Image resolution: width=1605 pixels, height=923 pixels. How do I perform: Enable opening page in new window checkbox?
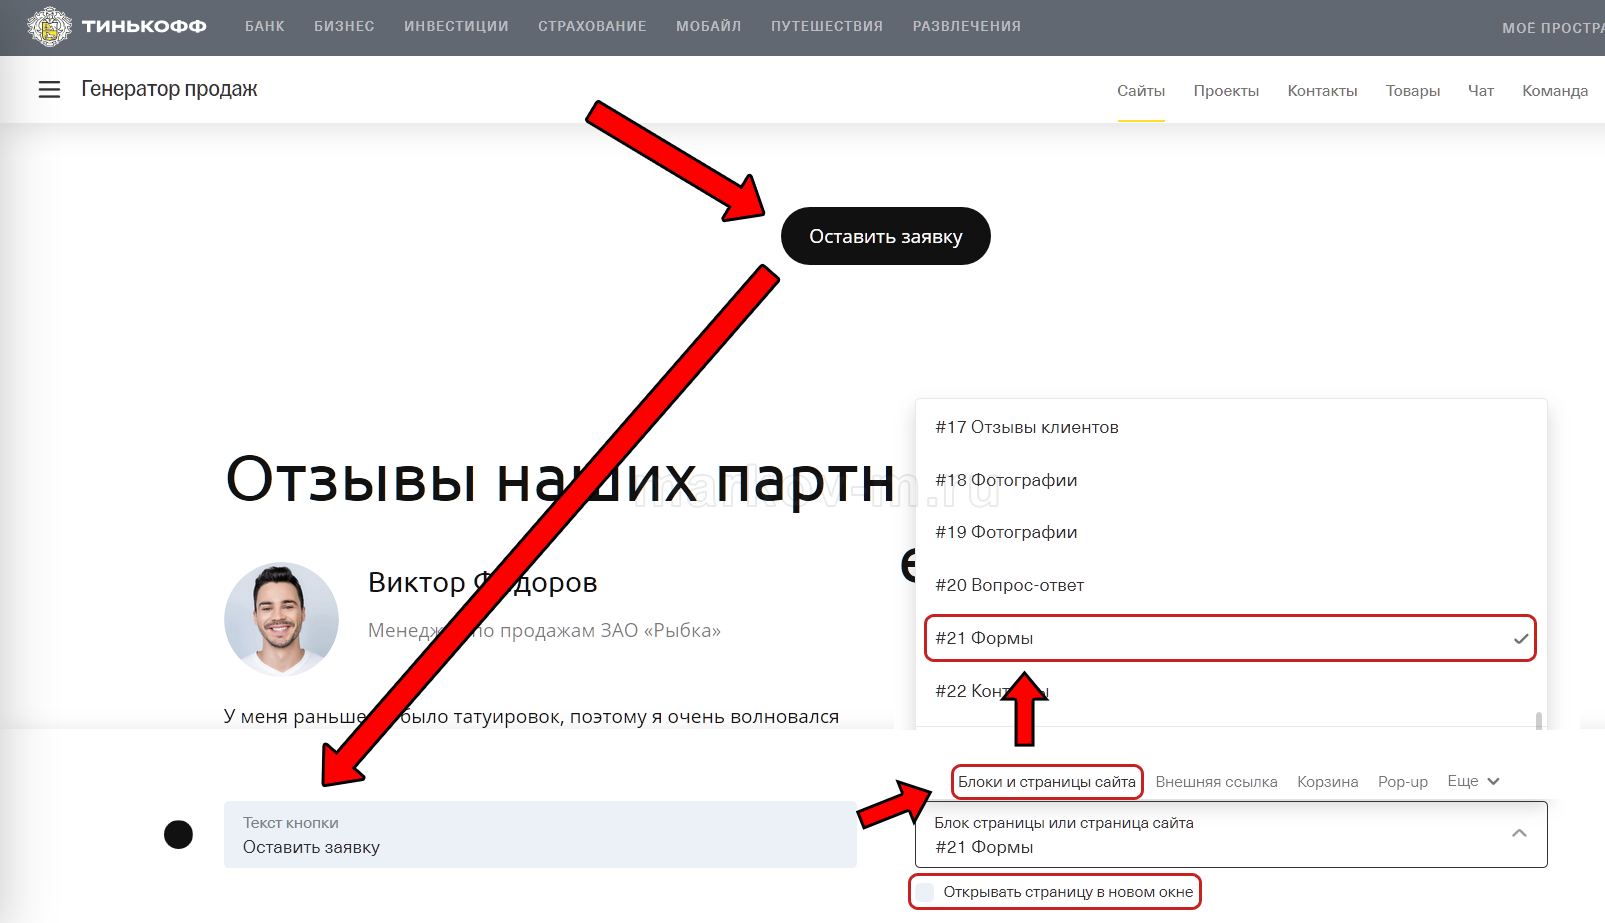[x=926, y=892]
